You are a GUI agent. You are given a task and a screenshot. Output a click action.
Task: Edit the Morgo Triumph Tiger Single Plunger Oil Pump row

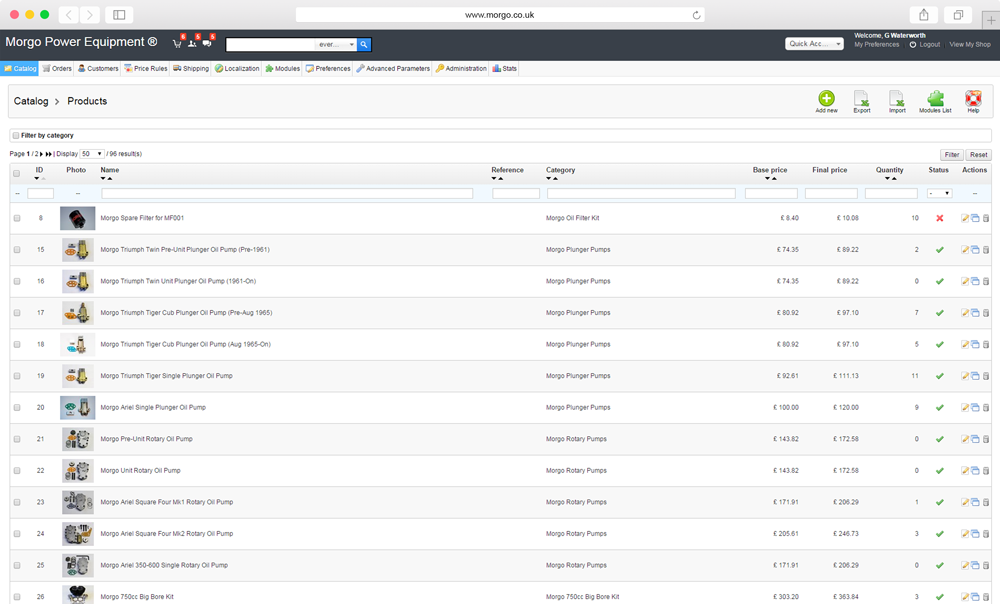[965, 376]
